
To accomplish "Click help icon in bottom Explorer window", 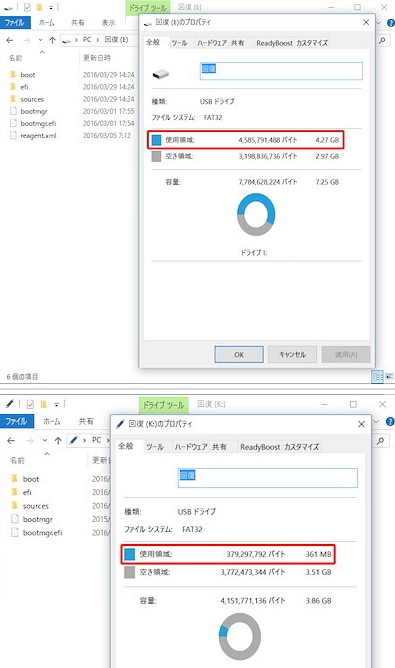I will tap(390, 422).
